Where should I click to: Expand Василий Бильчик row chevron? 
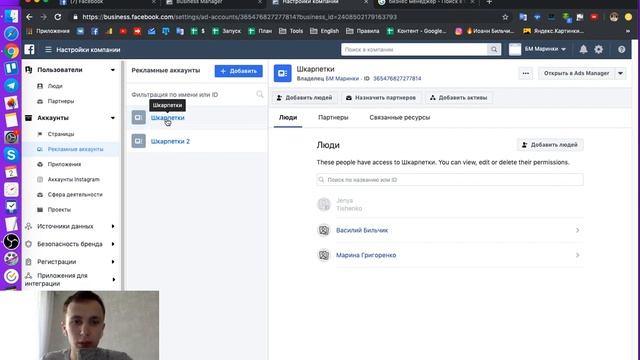pos(577,230)
